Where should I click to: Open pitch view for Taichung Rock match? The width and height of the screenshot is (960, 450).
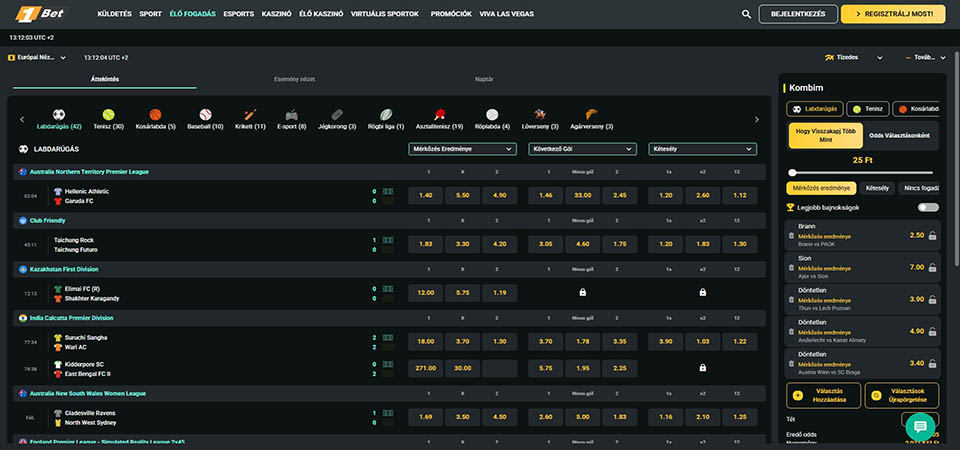(x=388, y=240)
